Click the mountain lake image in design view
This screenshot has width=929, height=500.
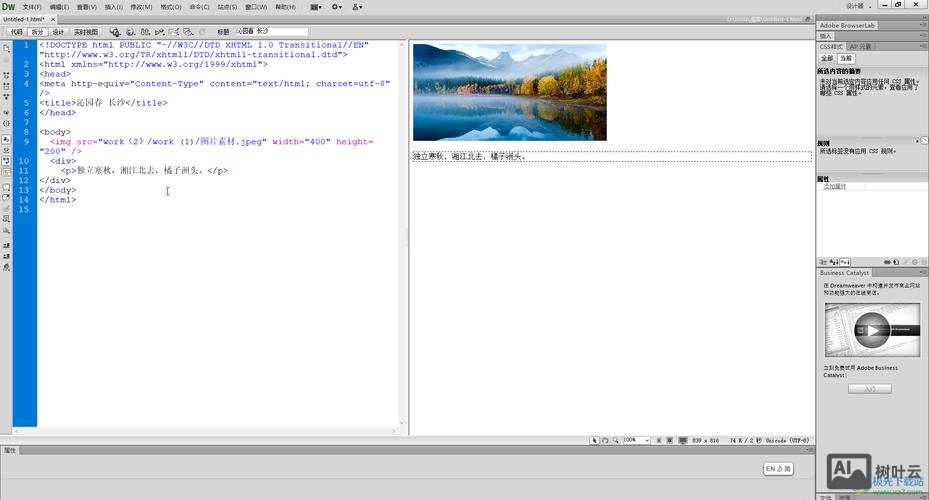point(510,92)
